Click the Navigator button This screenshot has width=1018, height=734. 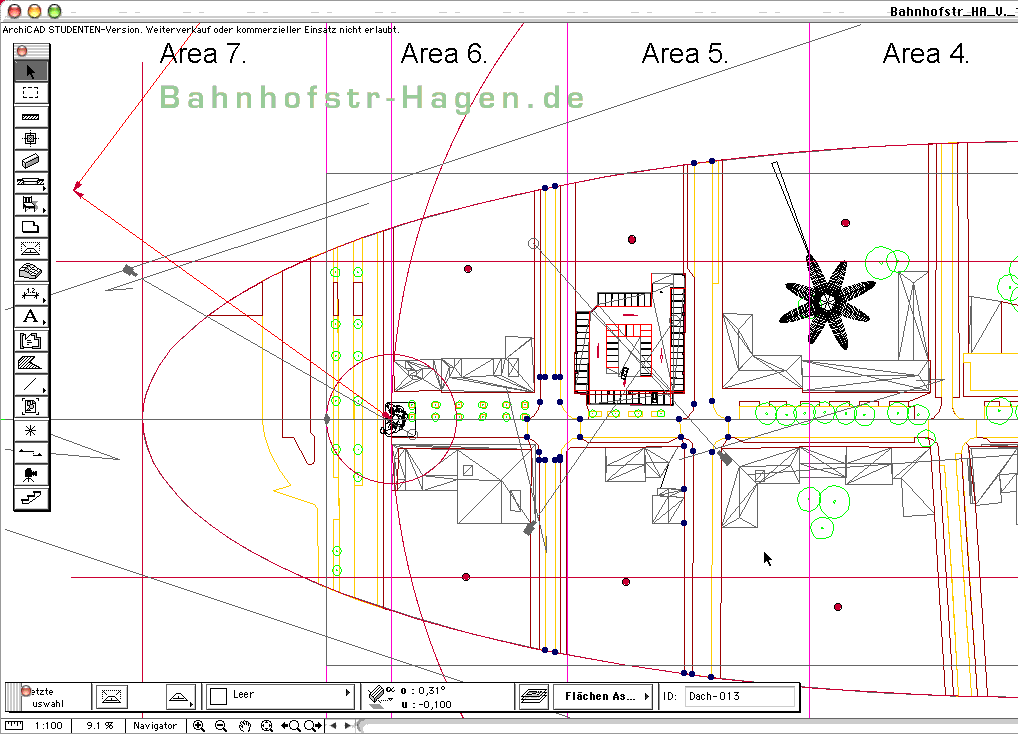pyautogui.click(x=155, y=726)
